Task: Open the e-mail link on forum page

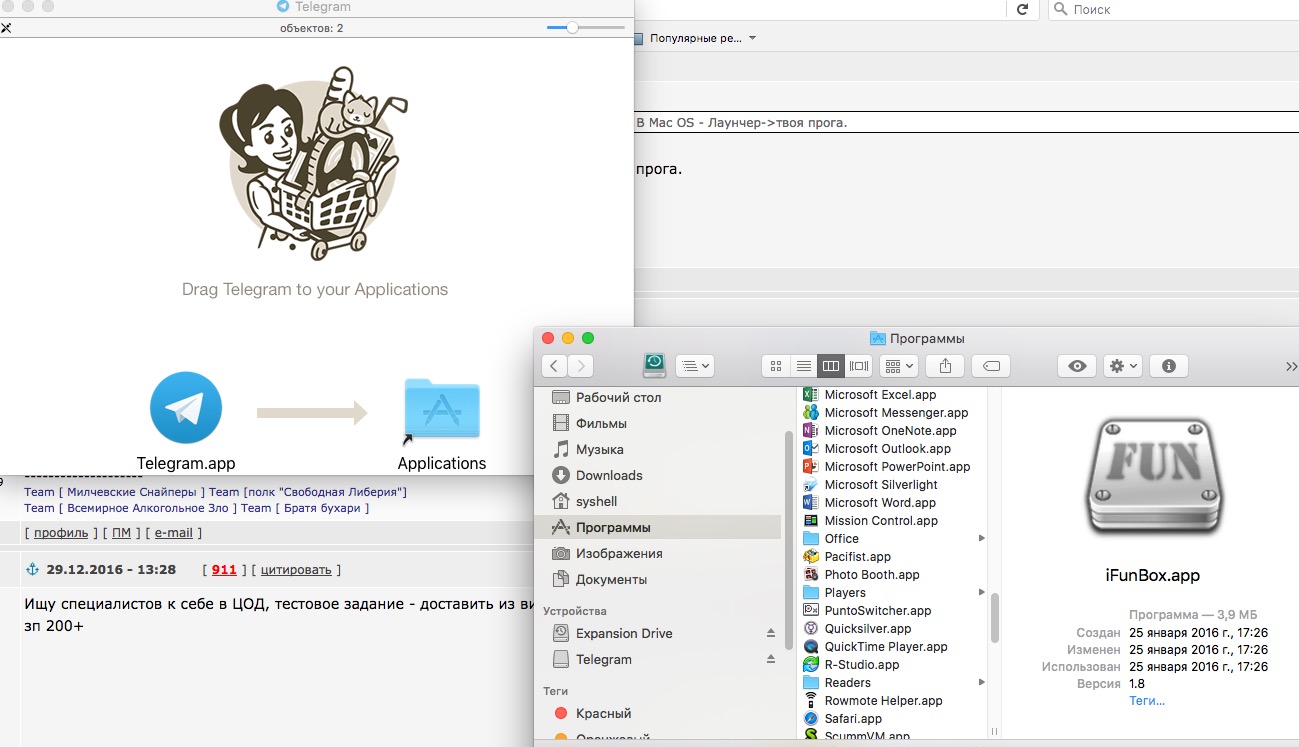Action: click(174, 533)
